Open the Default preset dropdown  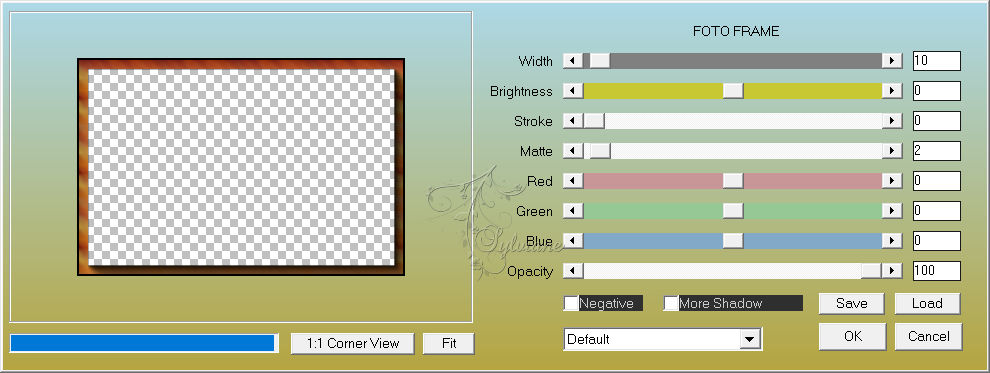pyautogui.click(x=662, y=339)
